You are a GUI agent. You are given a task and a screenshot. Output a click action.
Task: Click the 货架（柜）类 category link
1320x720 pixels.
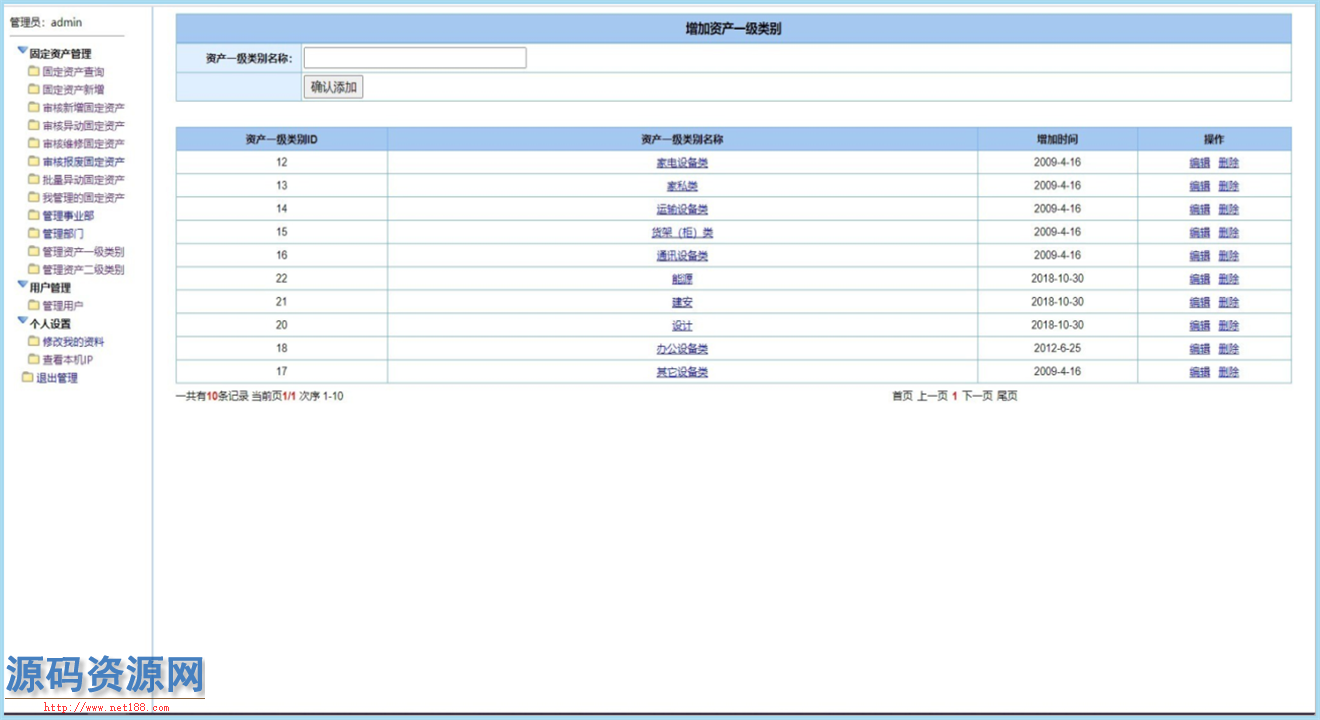pyautogui.click(x=682, y=233)
